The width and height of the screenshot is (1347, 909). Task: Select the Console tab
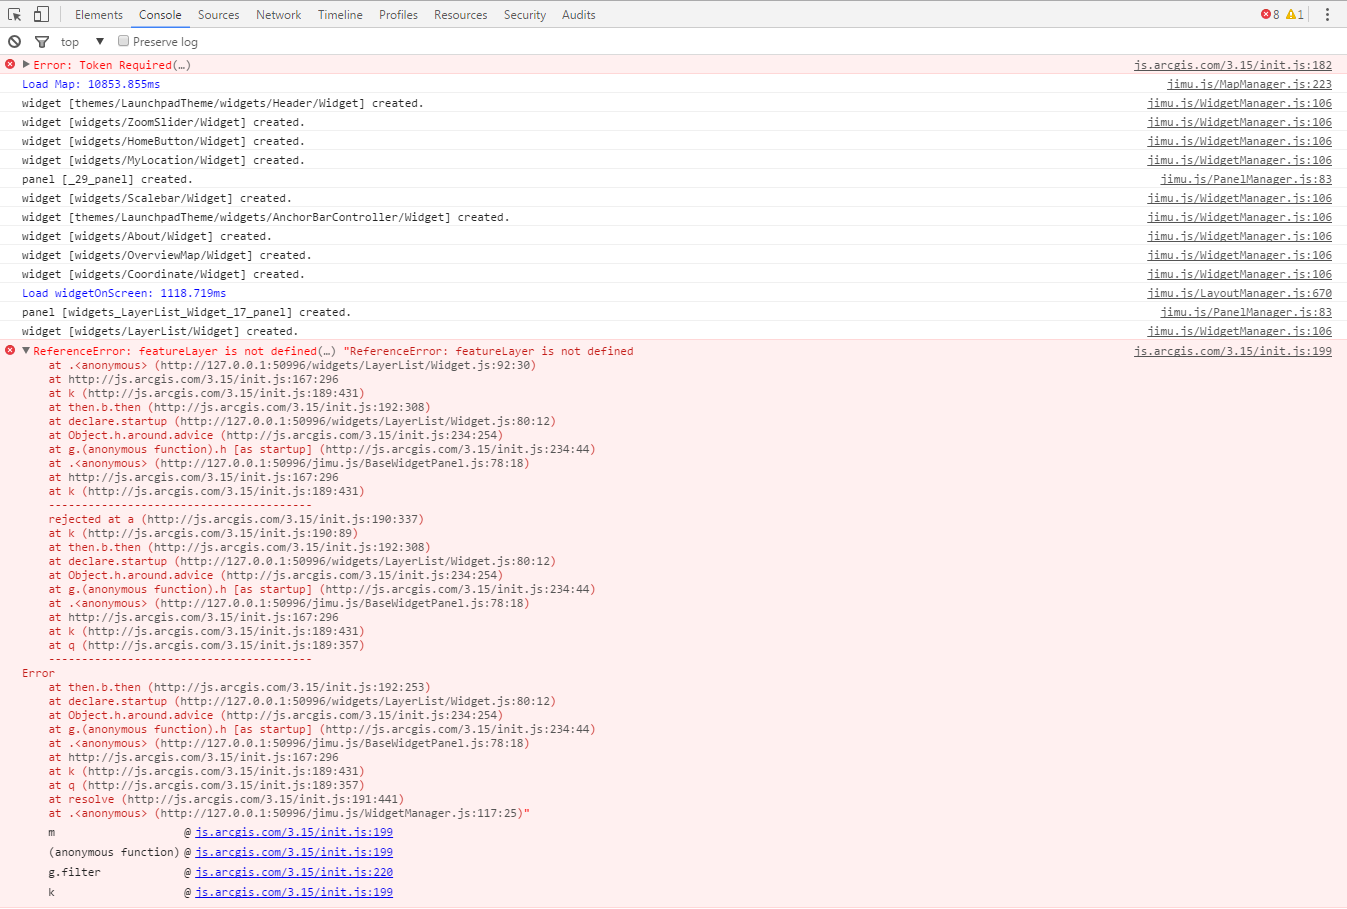[x=160, y=15]
